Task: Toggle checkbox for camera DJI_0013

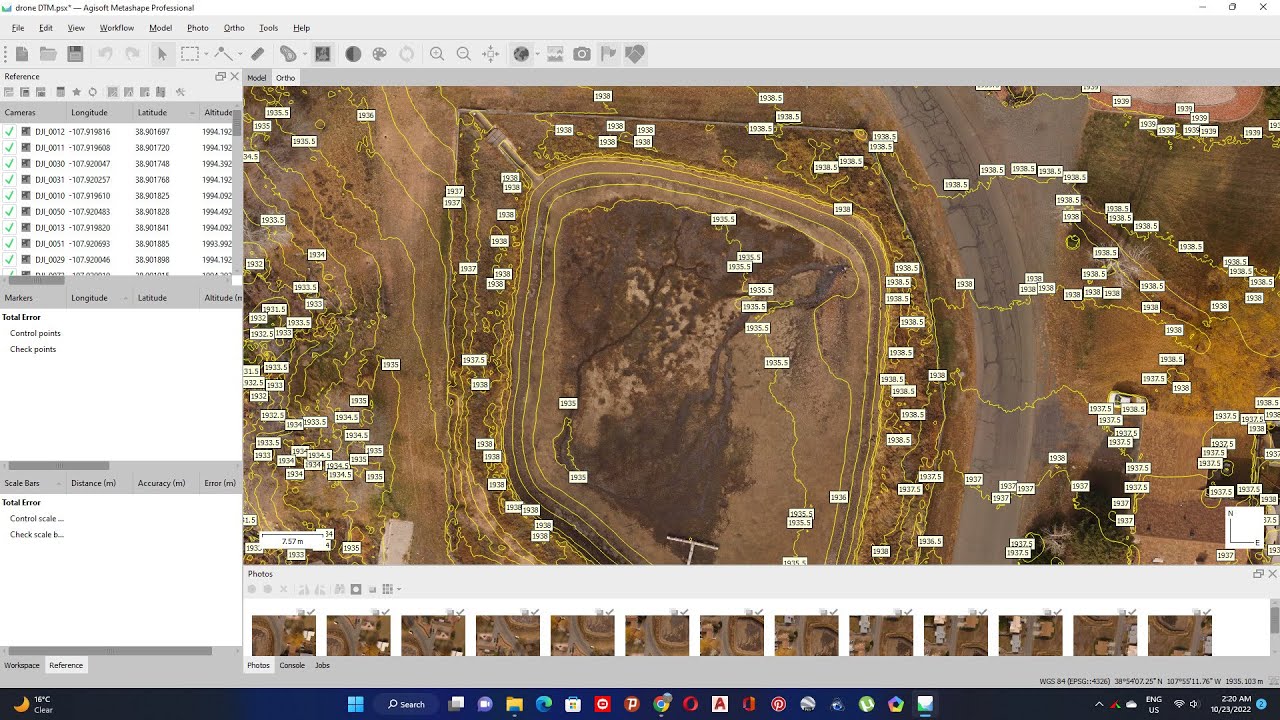Action: tap(9, 228)
